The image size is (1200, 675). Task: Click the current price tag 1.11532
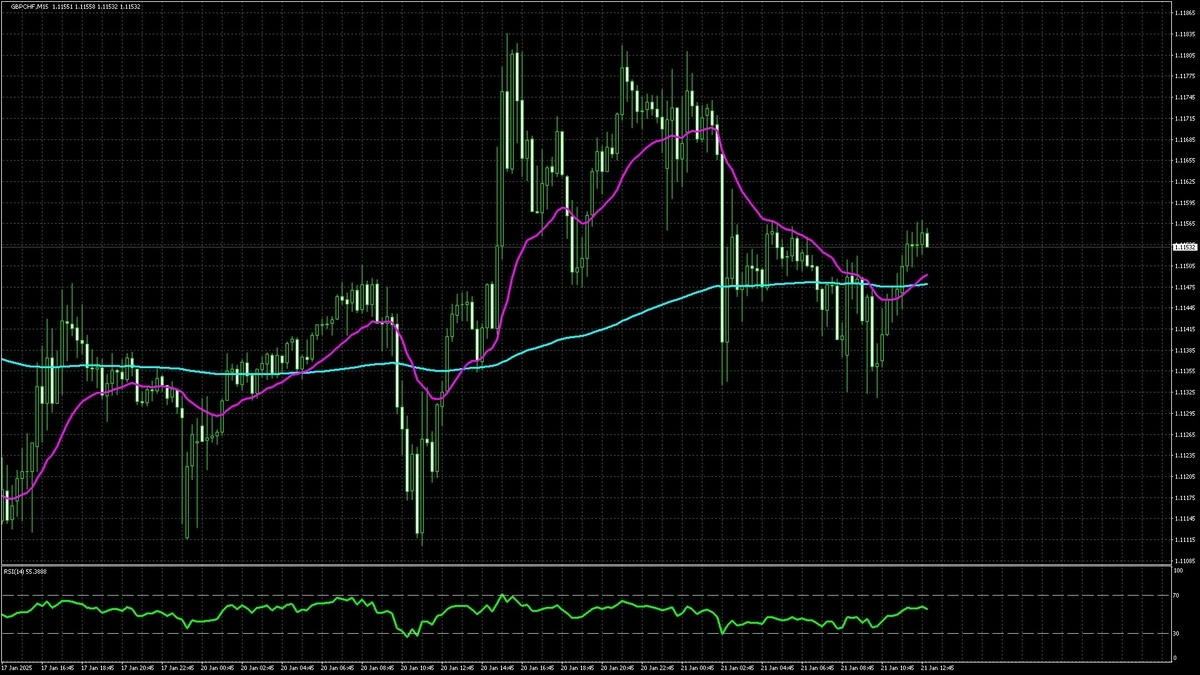click(1184, 246)
